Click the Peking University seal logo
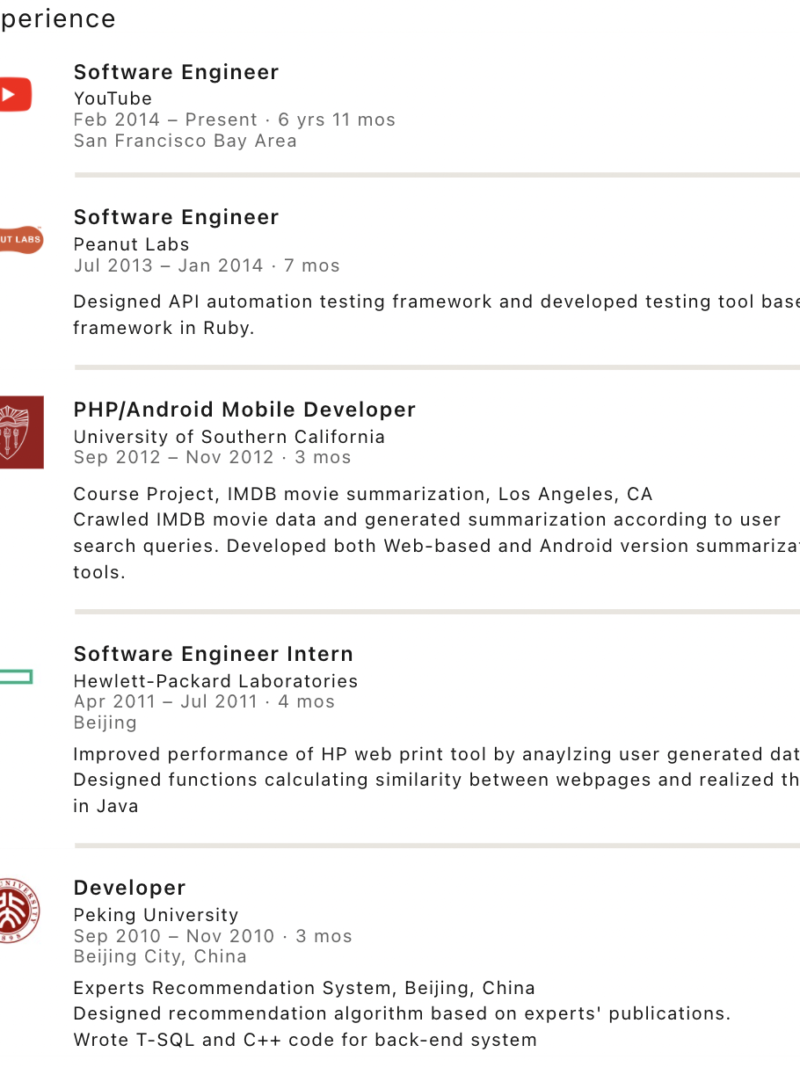800x1067 pixels. tap(19, 910)
